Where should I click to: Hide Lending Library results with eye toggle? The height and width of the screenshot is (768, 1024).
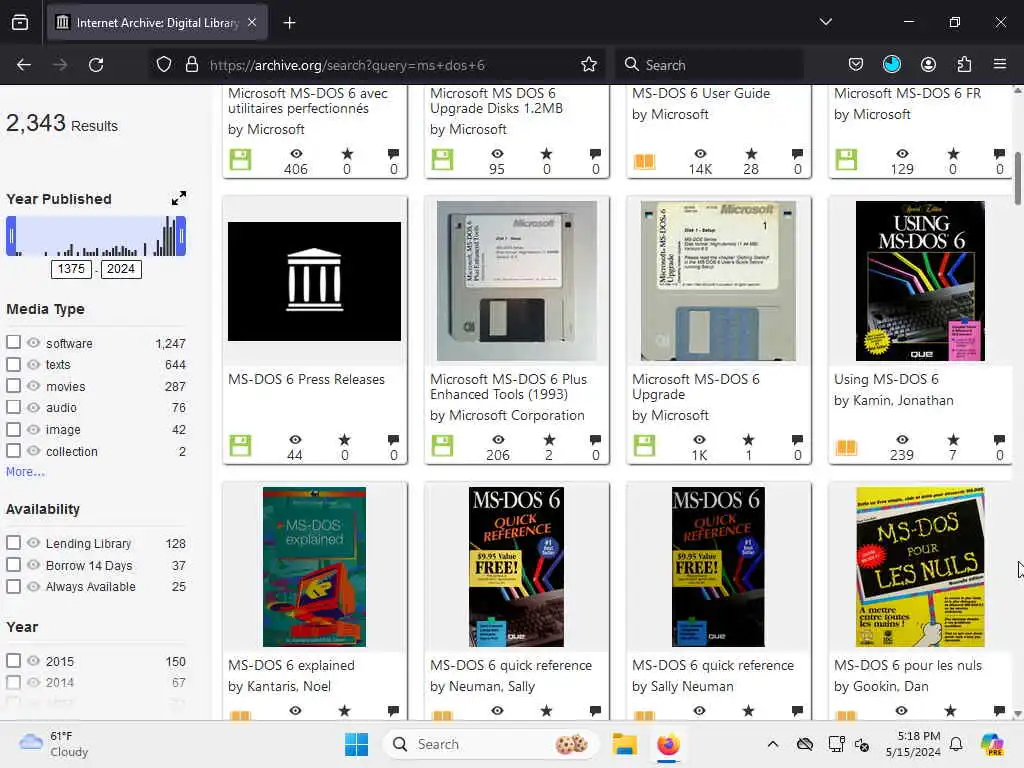(x=33, y=543)
